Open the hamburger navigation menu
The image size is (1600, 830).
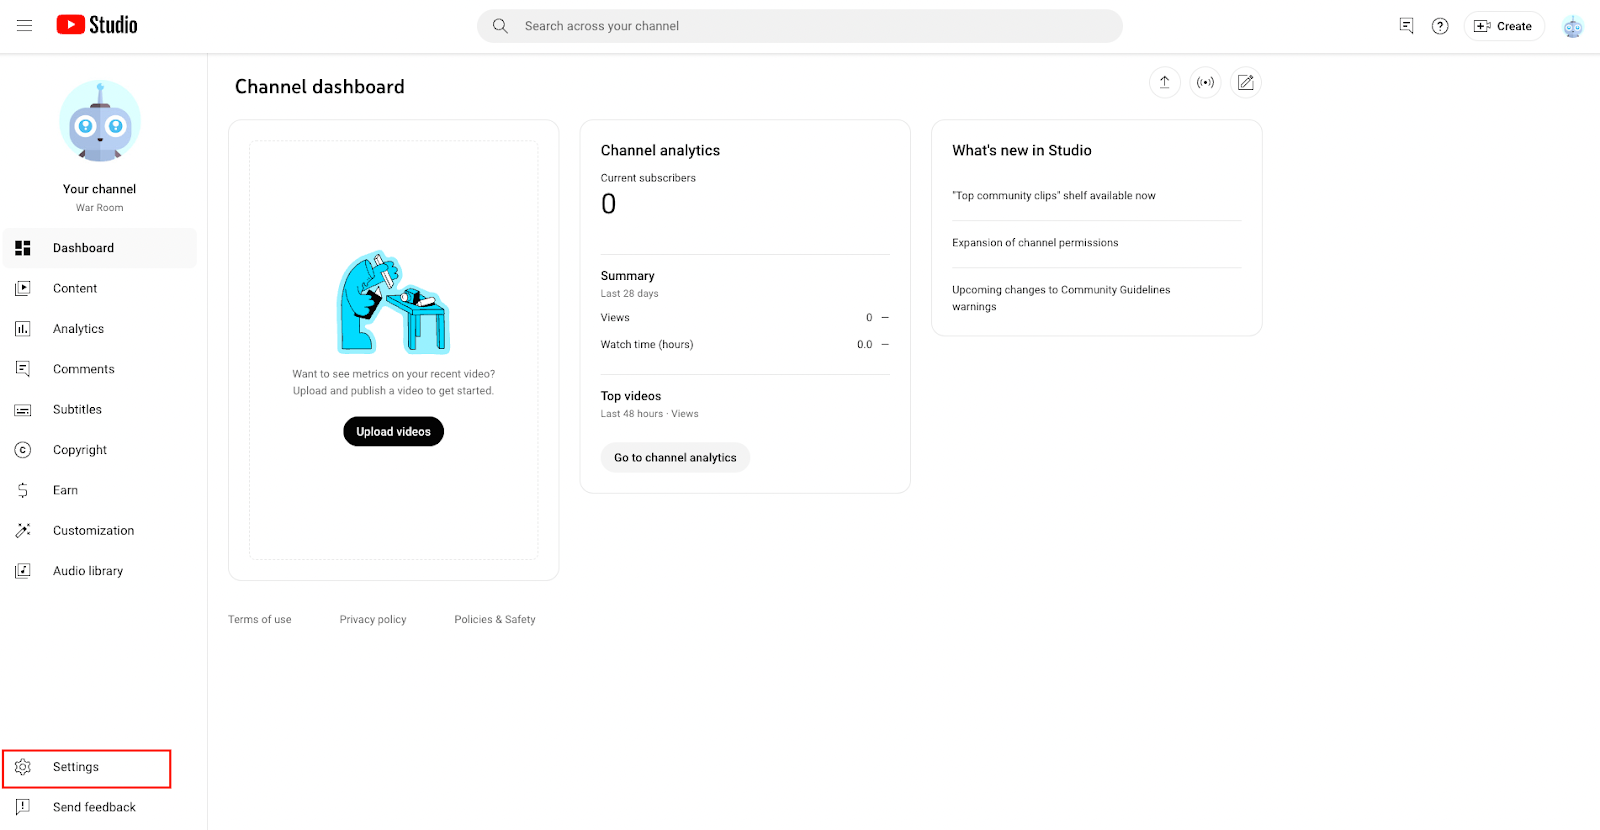25,26
